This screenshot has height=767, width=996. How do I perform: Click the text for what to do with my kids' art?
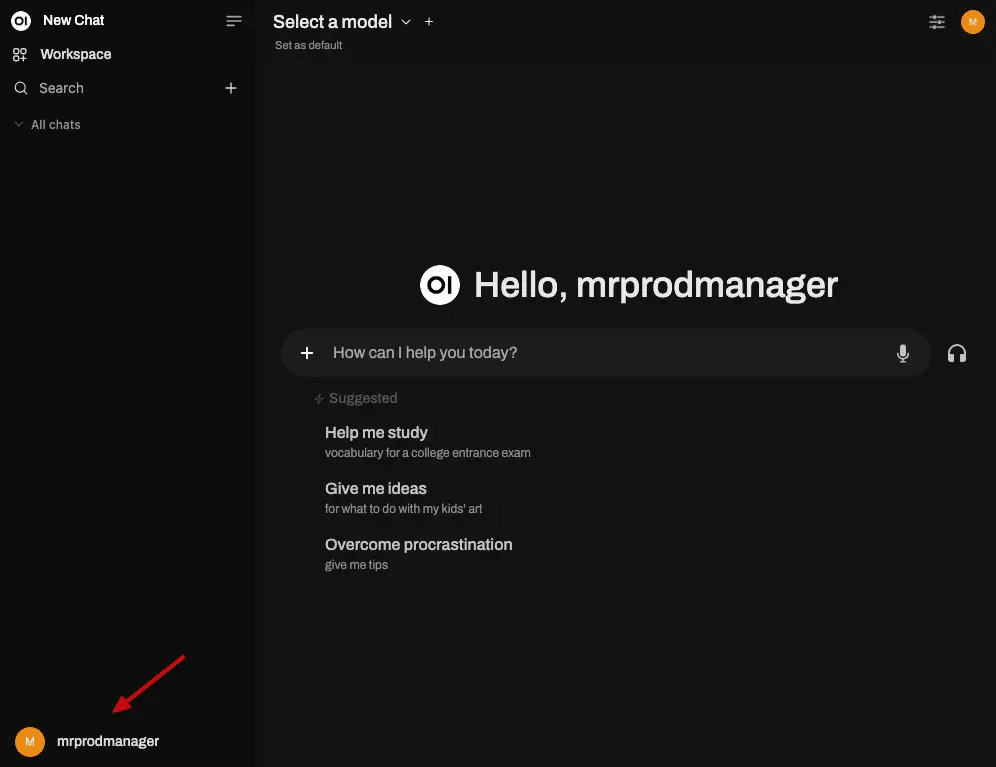pyautogui.click(x=403, y=509)
